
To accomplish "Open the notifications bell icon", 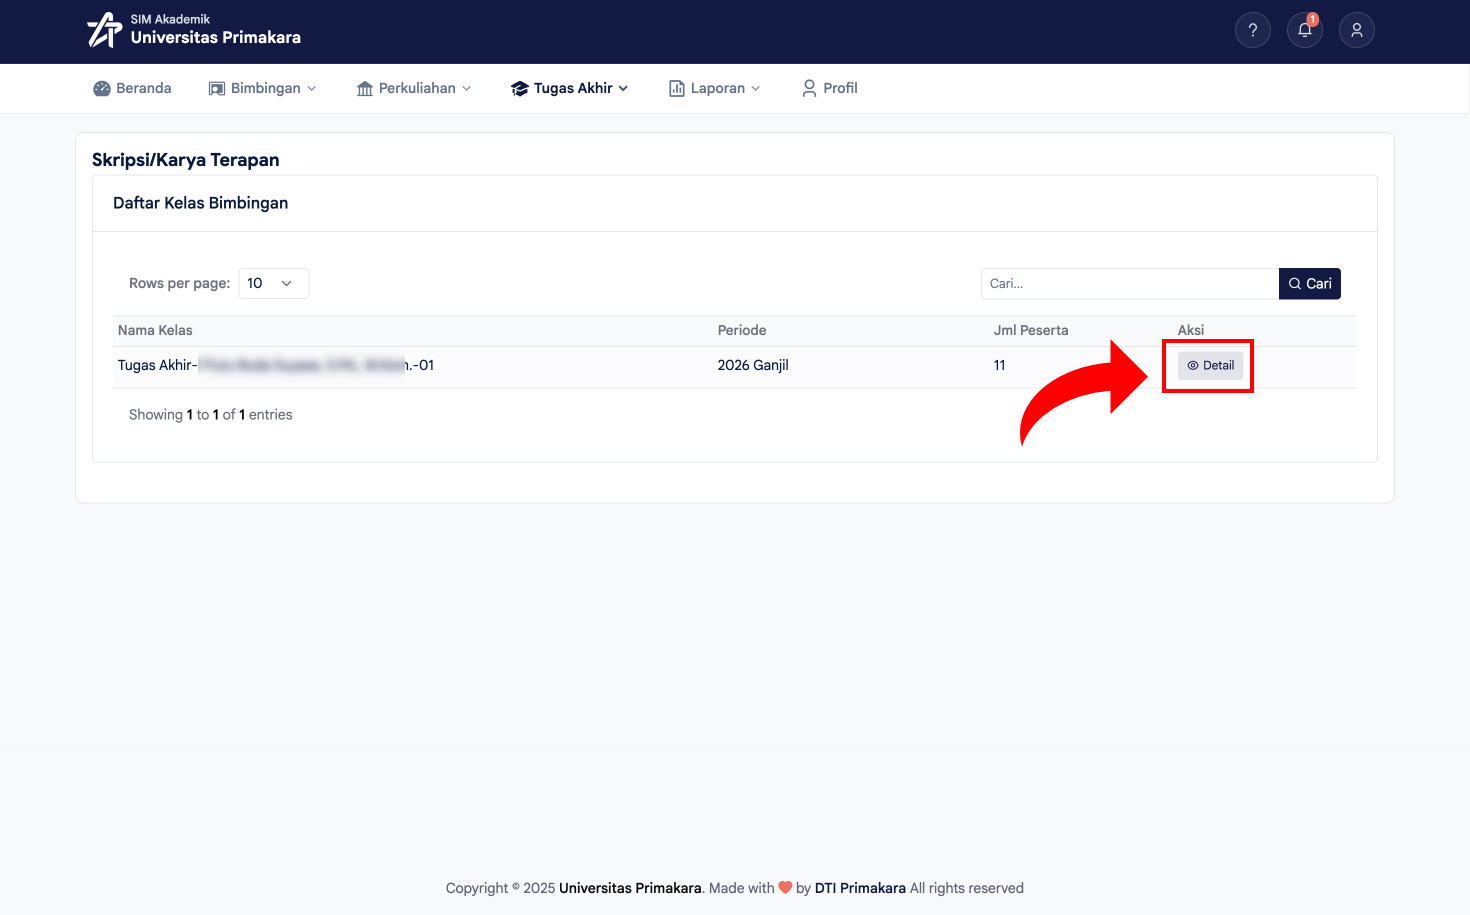I will tap(1305, 30).
